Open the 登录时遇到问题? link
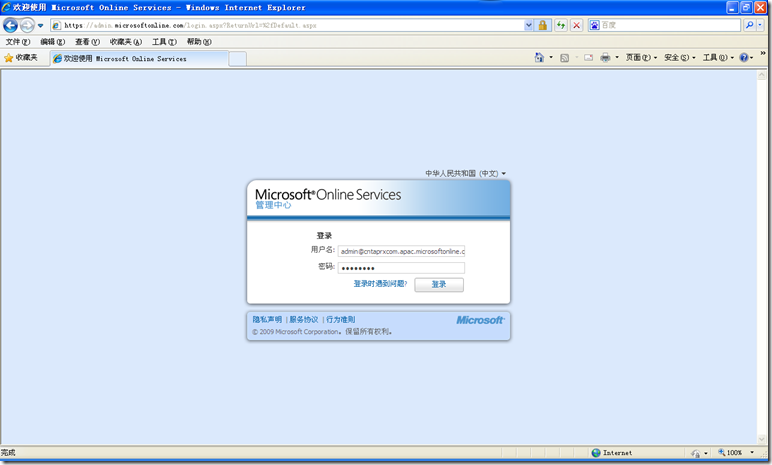The image size is (772, 465). 380,284
